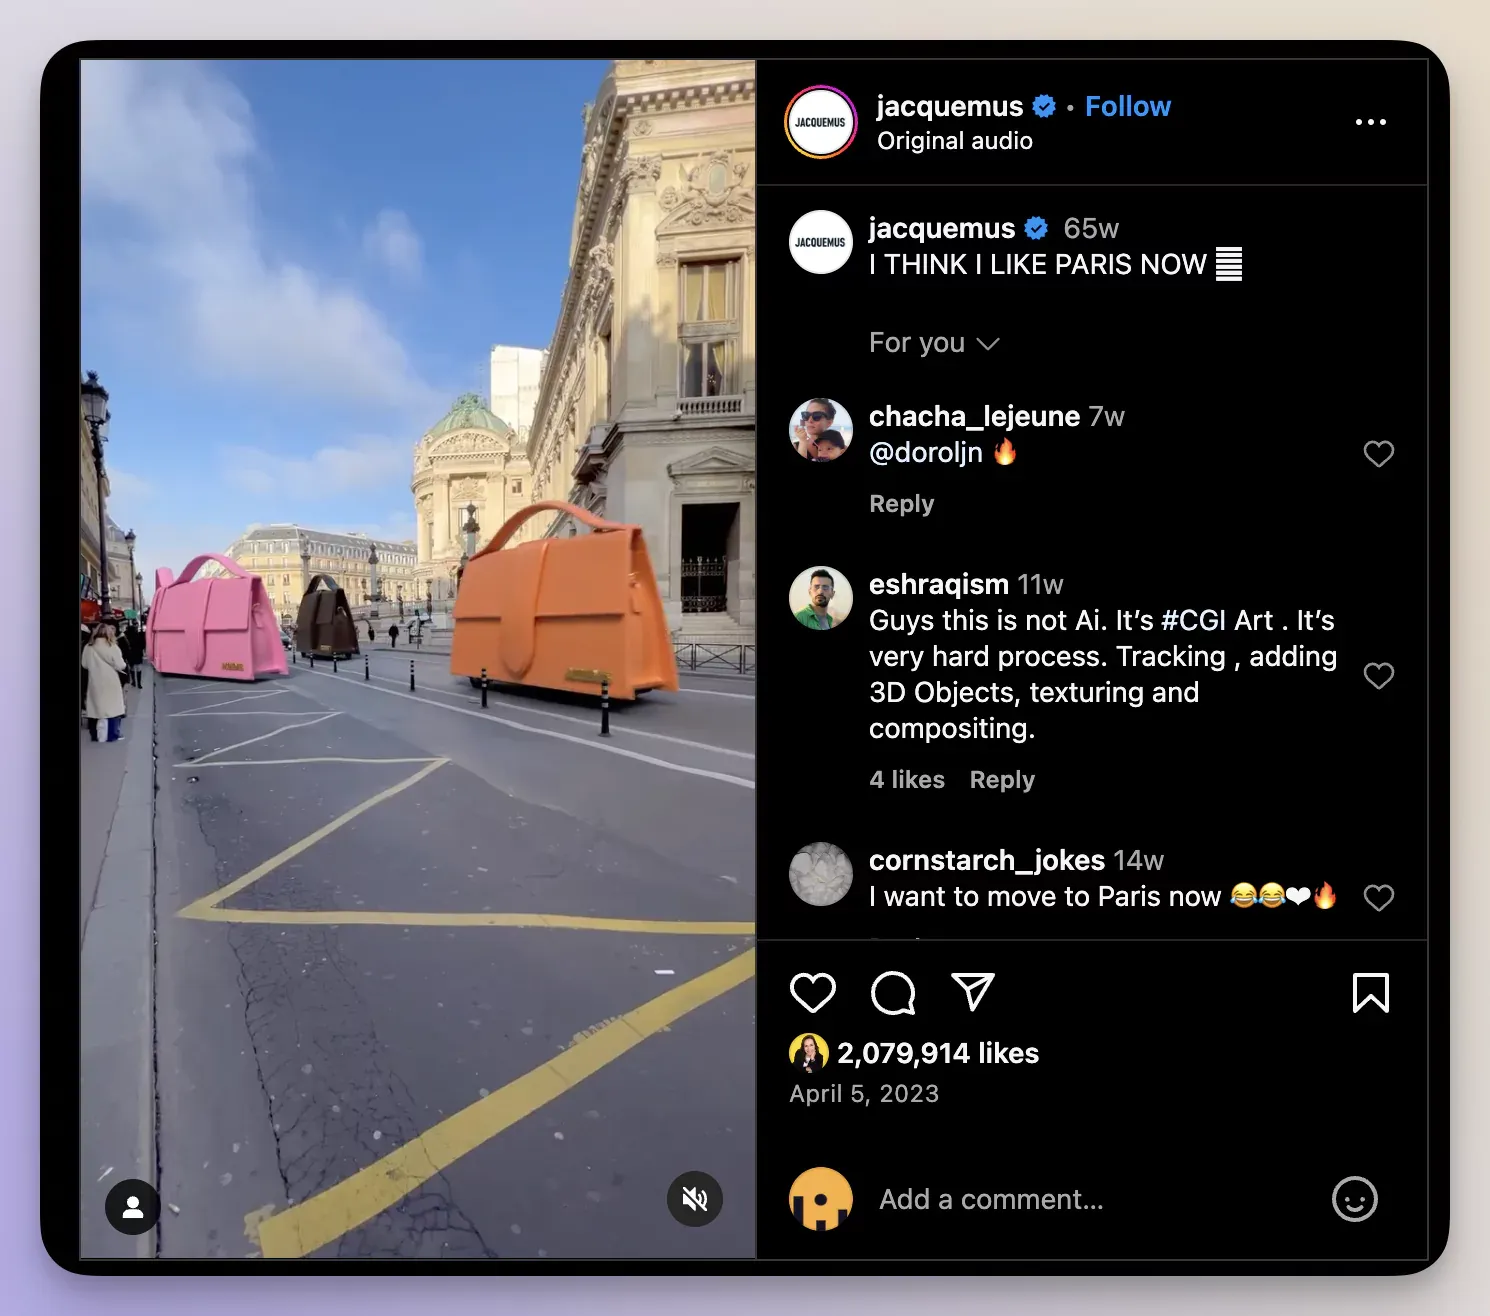The height and width of the screenshot is (1316, 1490).
Task: Open chacha_lejeune's profile name
Action: pyautogui.click(x=974, y=416)
